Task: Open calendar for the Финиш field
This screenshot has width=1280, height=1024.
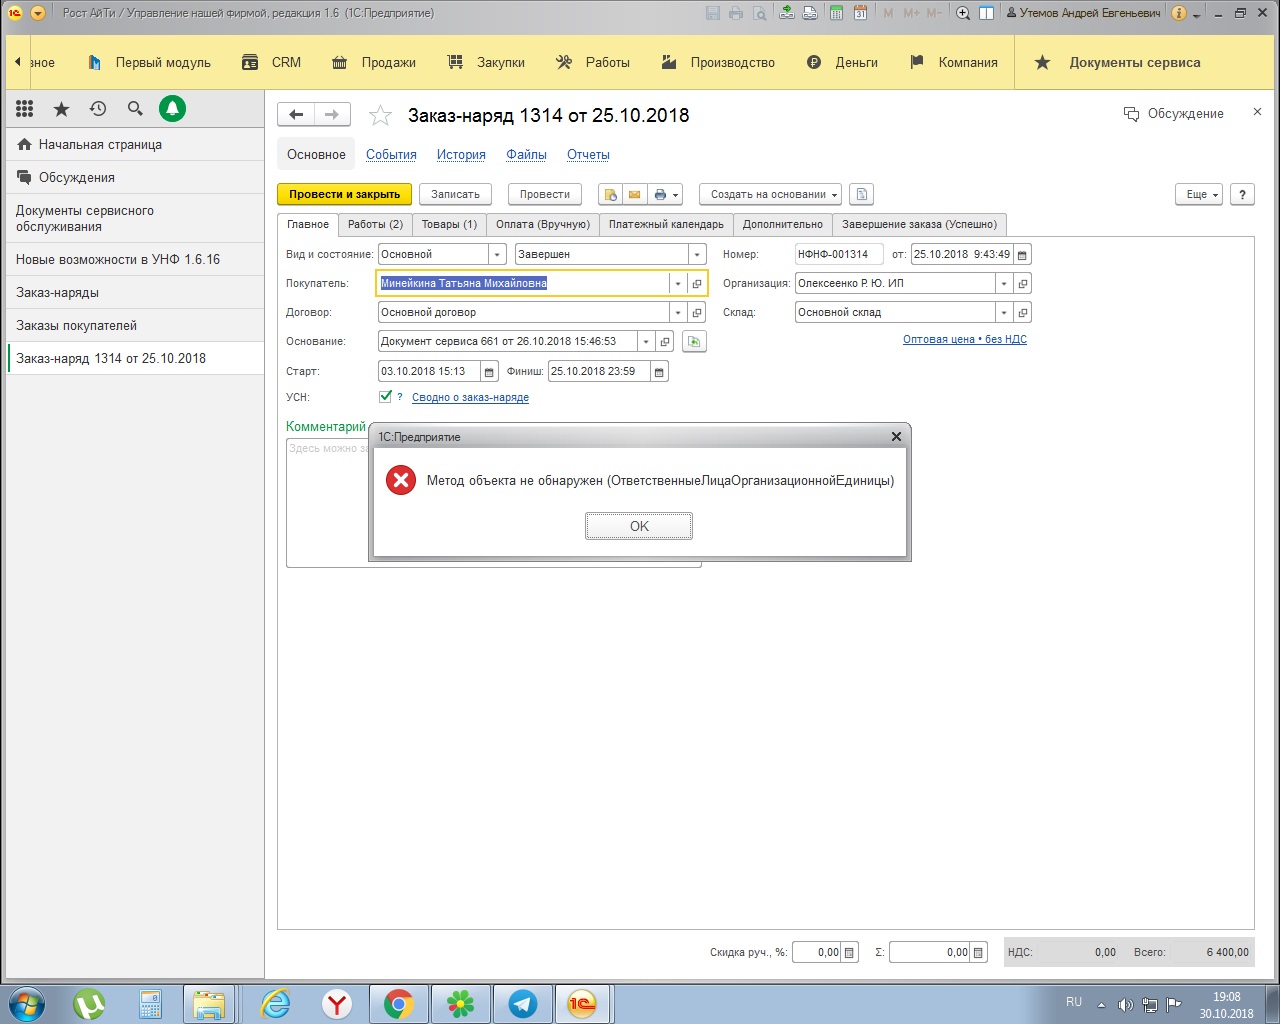Action: pos(659,372)
